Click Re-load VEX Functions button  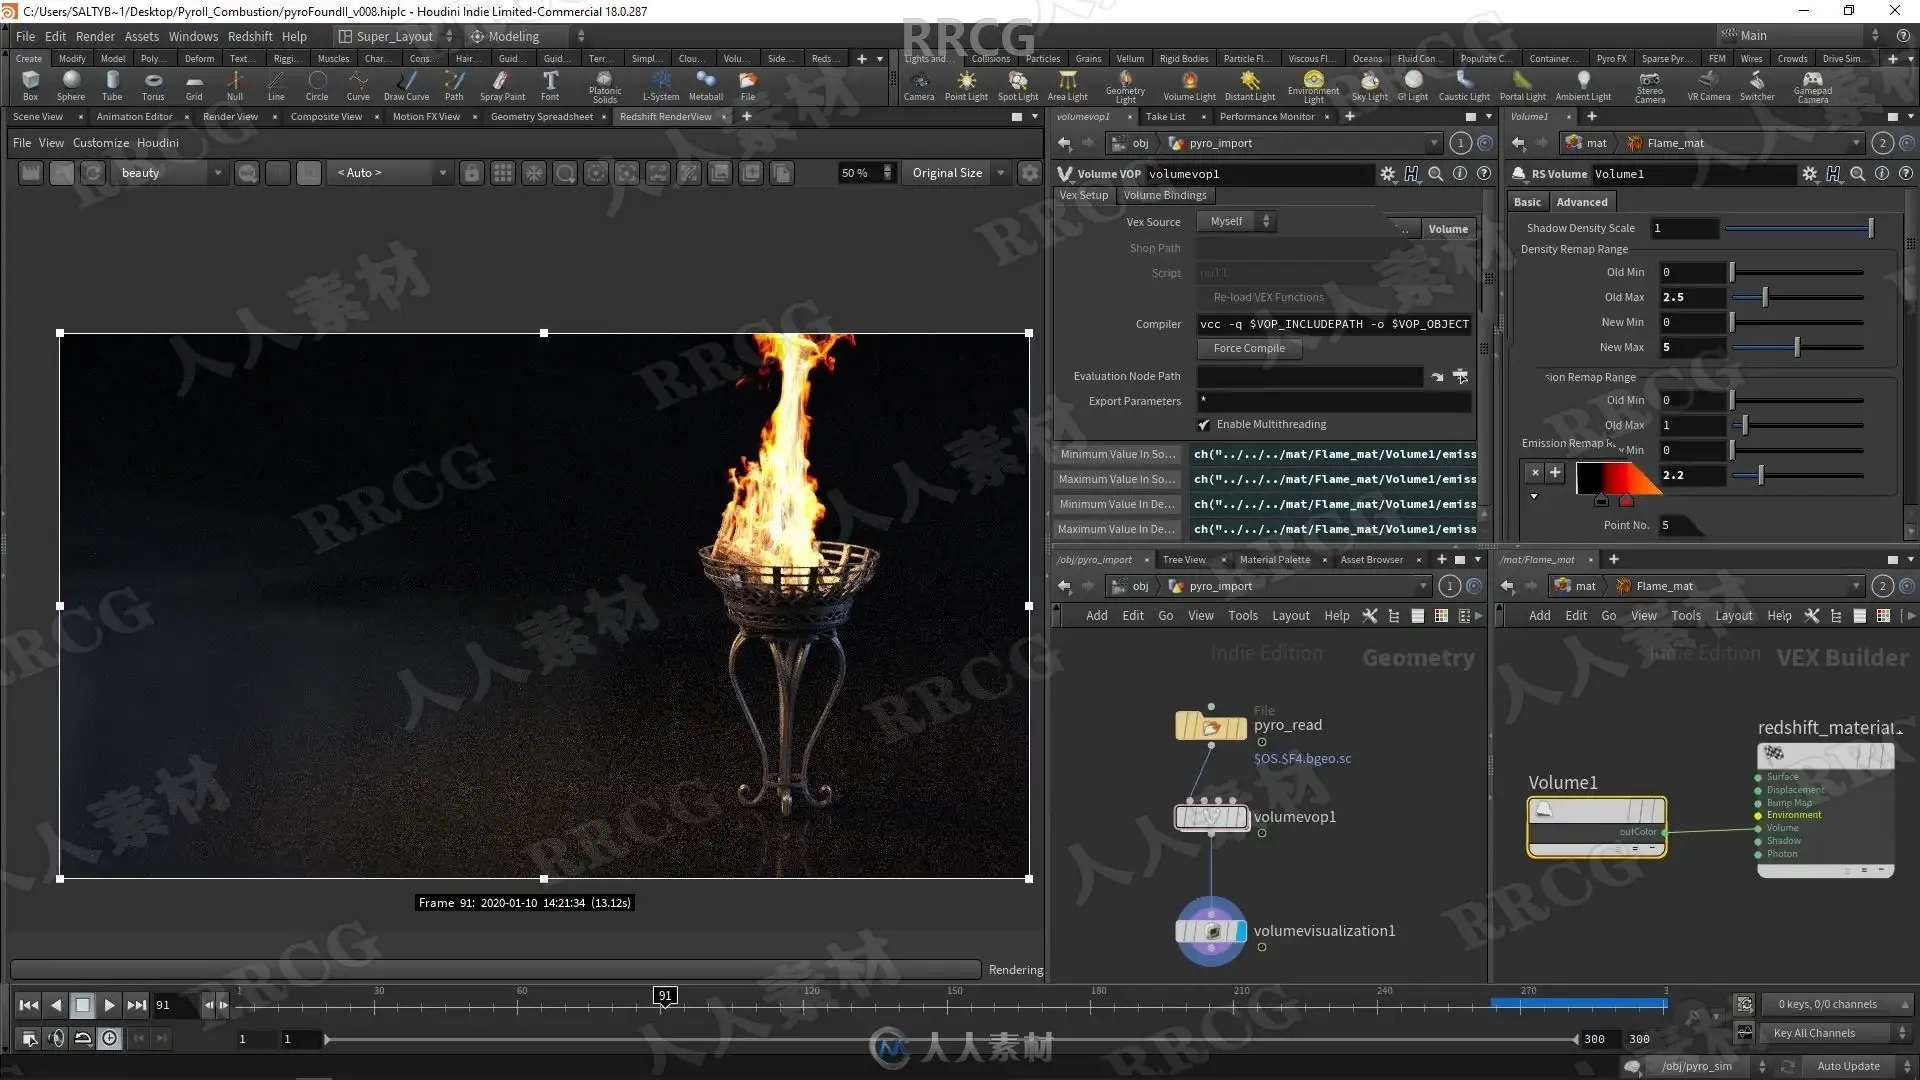[1268, 298]
